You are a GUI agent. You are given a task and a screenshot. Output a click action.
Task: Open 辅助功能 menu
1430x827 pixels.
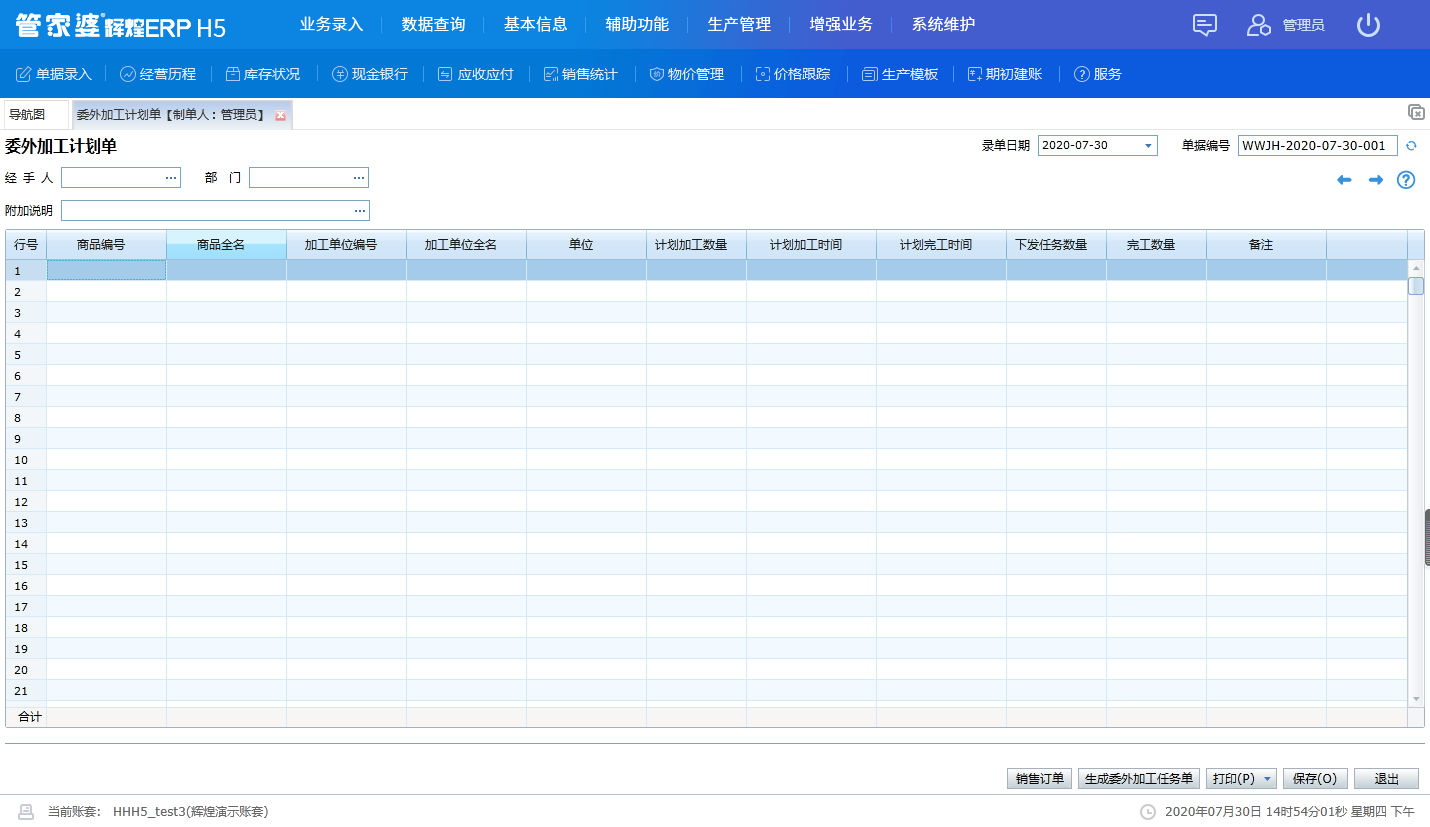(637, 24)
